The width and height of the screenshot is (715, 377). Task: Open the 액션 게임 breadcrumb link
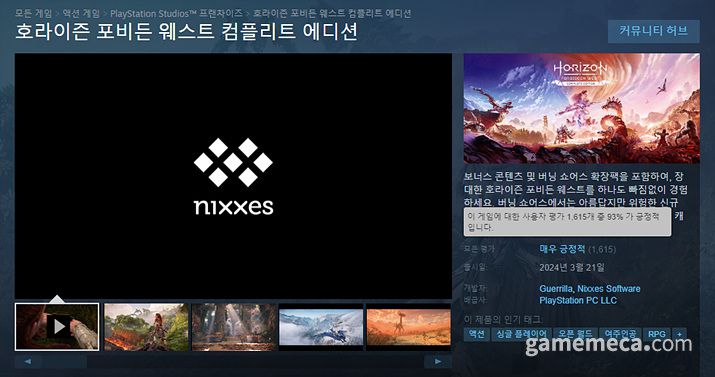click(x=81, y=13)
